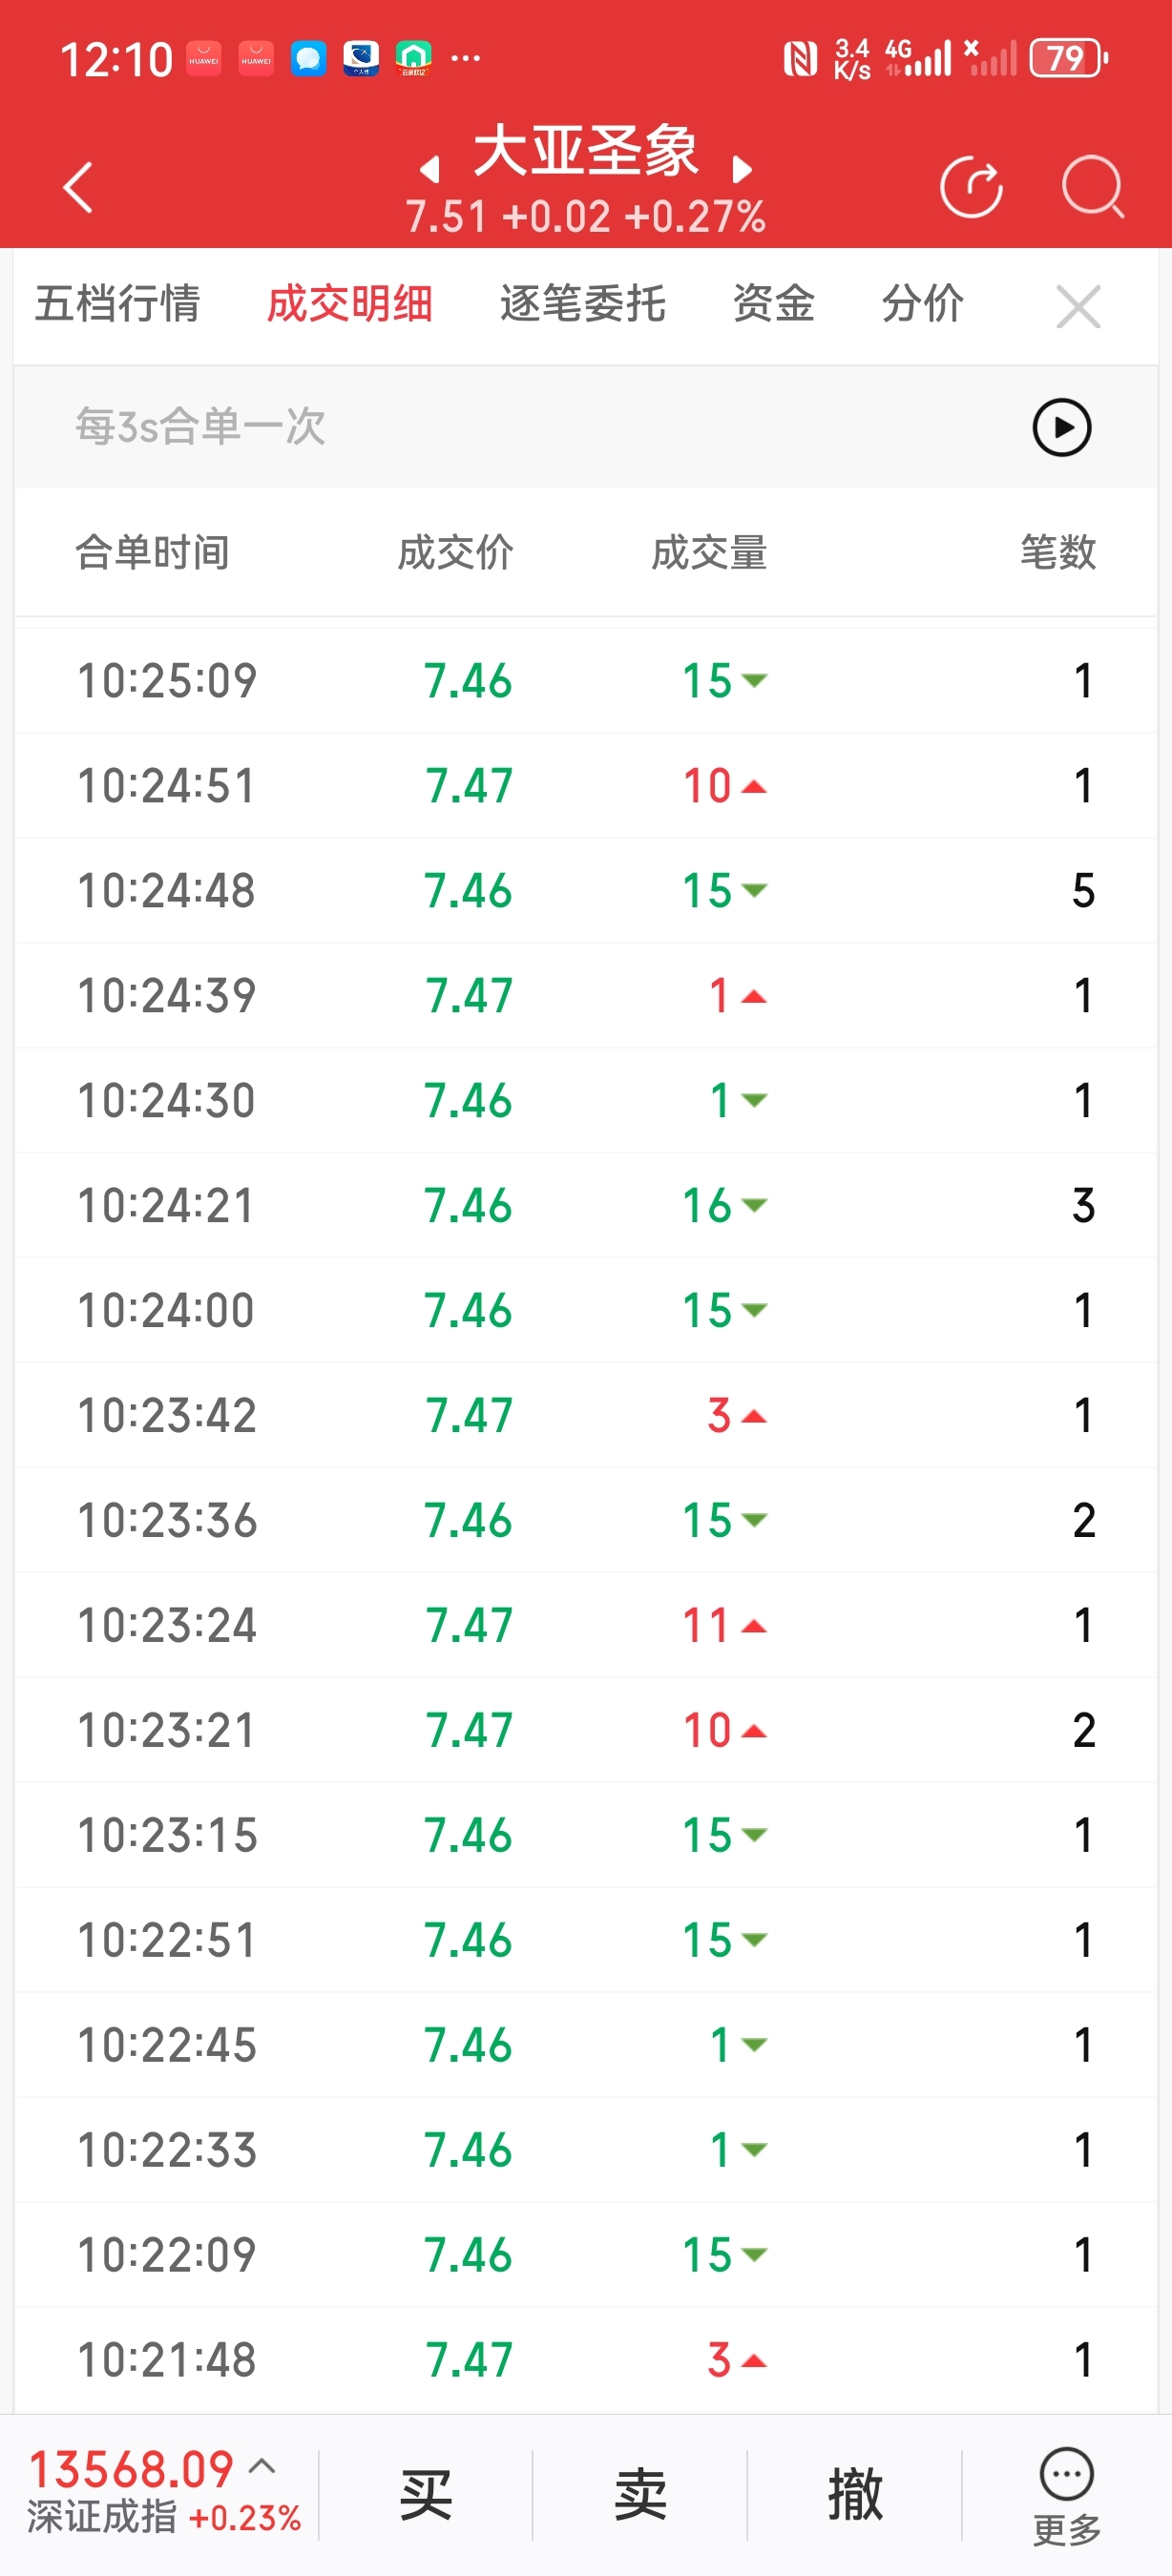
Task: Open the 分价 tab
Action: click(922, 304)
